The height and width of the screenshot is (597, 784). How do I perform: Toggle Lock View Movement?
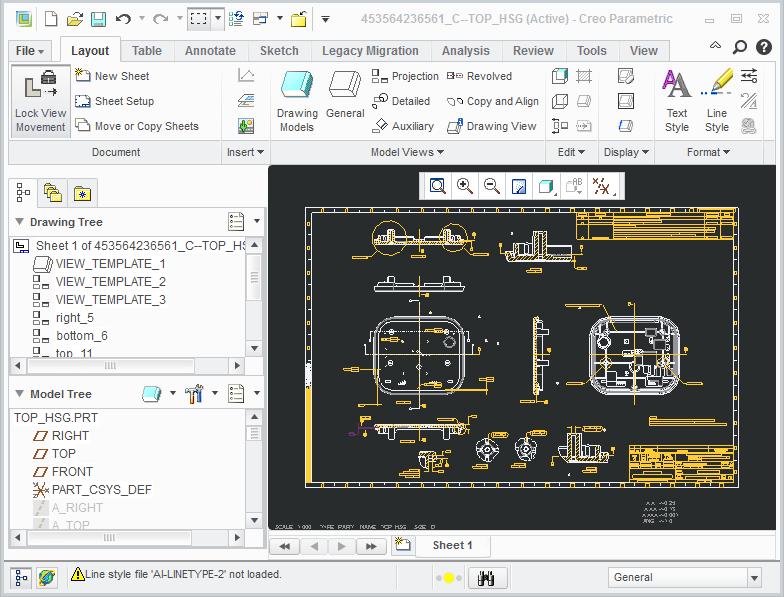[40, 102]
